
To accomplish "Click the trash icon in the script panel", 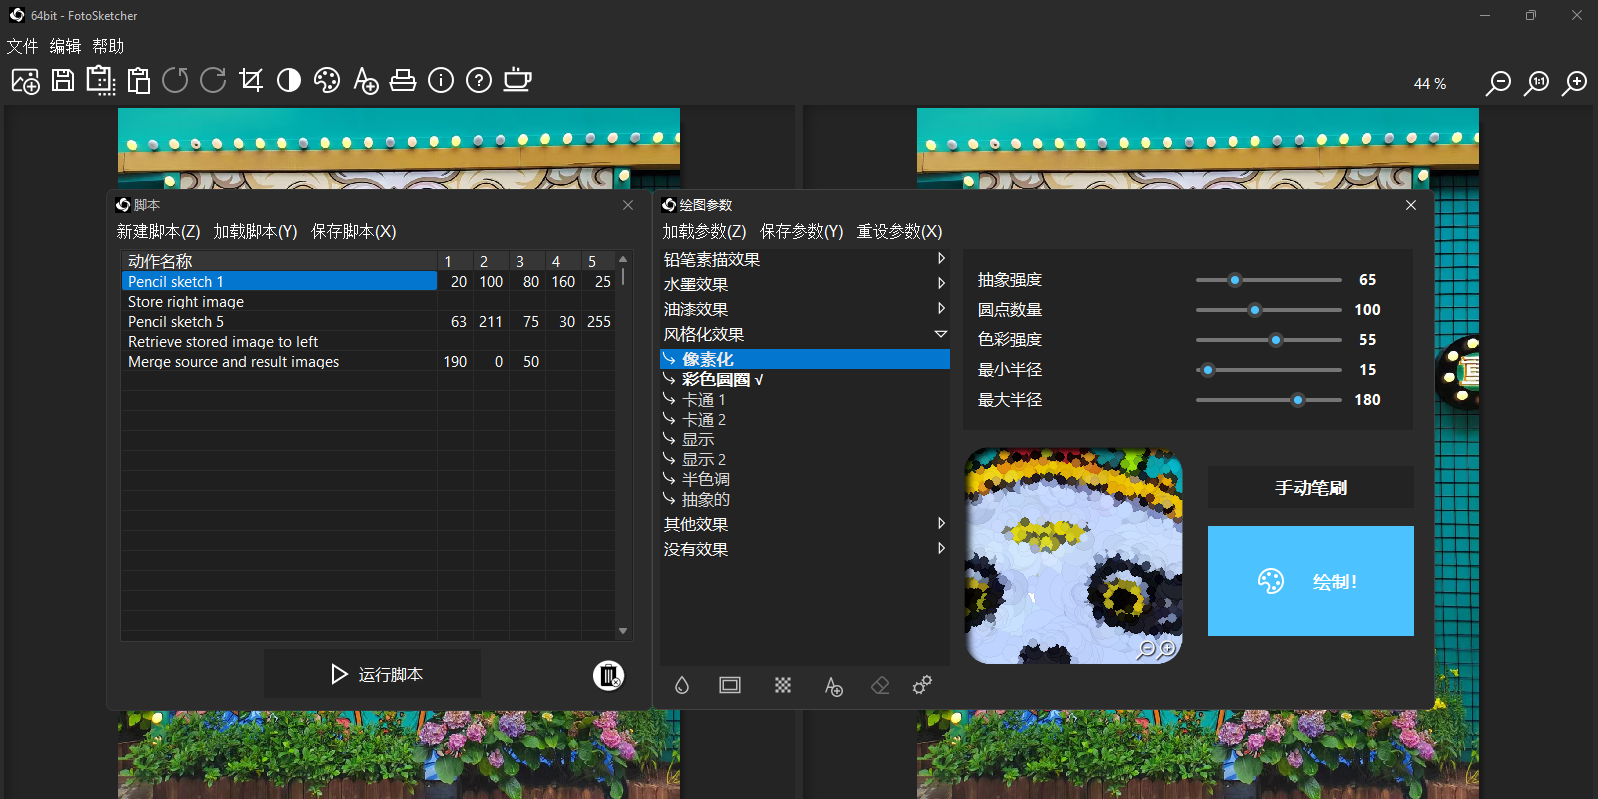I will click(608, 676).
